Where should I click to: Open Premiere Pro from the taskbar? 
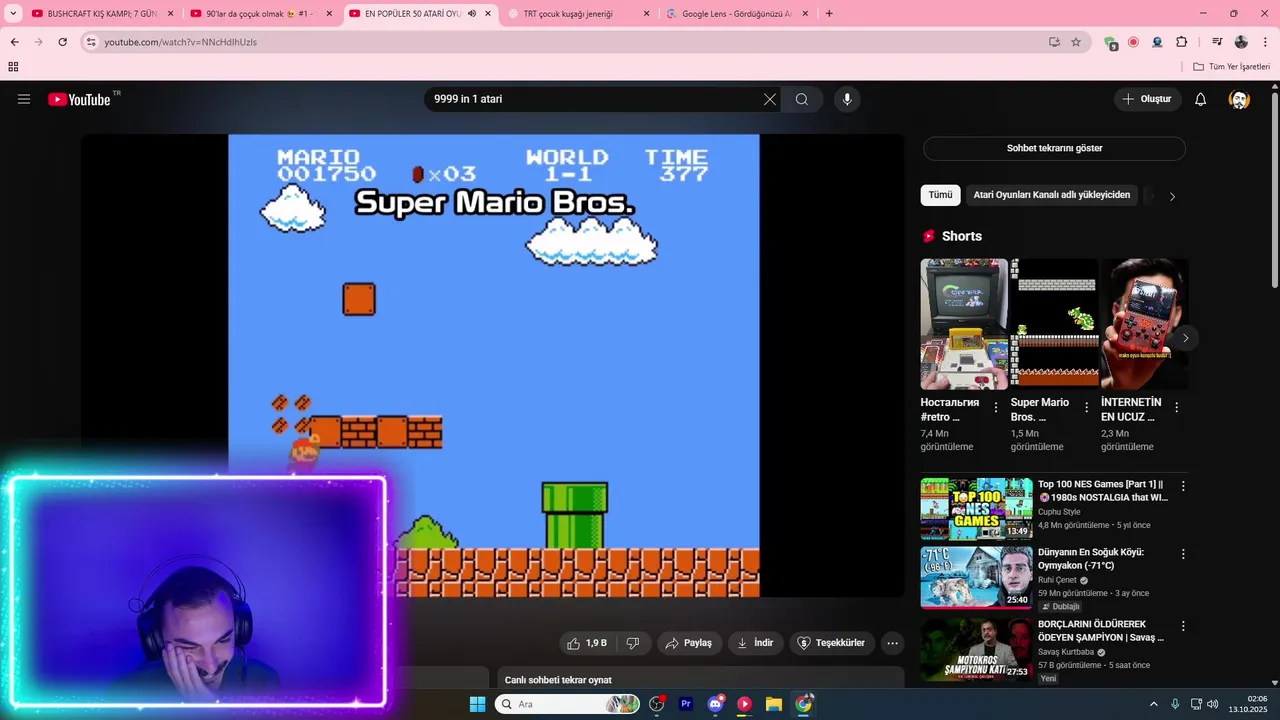tap(686, 704)
